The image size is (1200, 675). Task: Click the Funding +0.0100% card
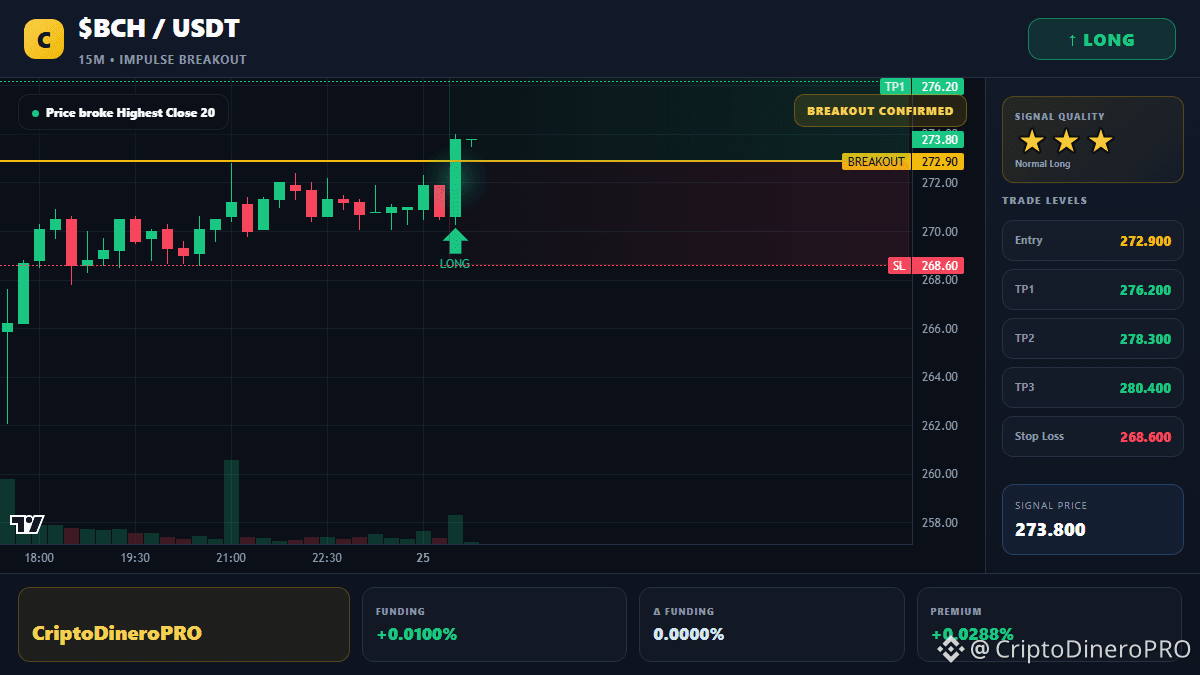coord(494,624)
